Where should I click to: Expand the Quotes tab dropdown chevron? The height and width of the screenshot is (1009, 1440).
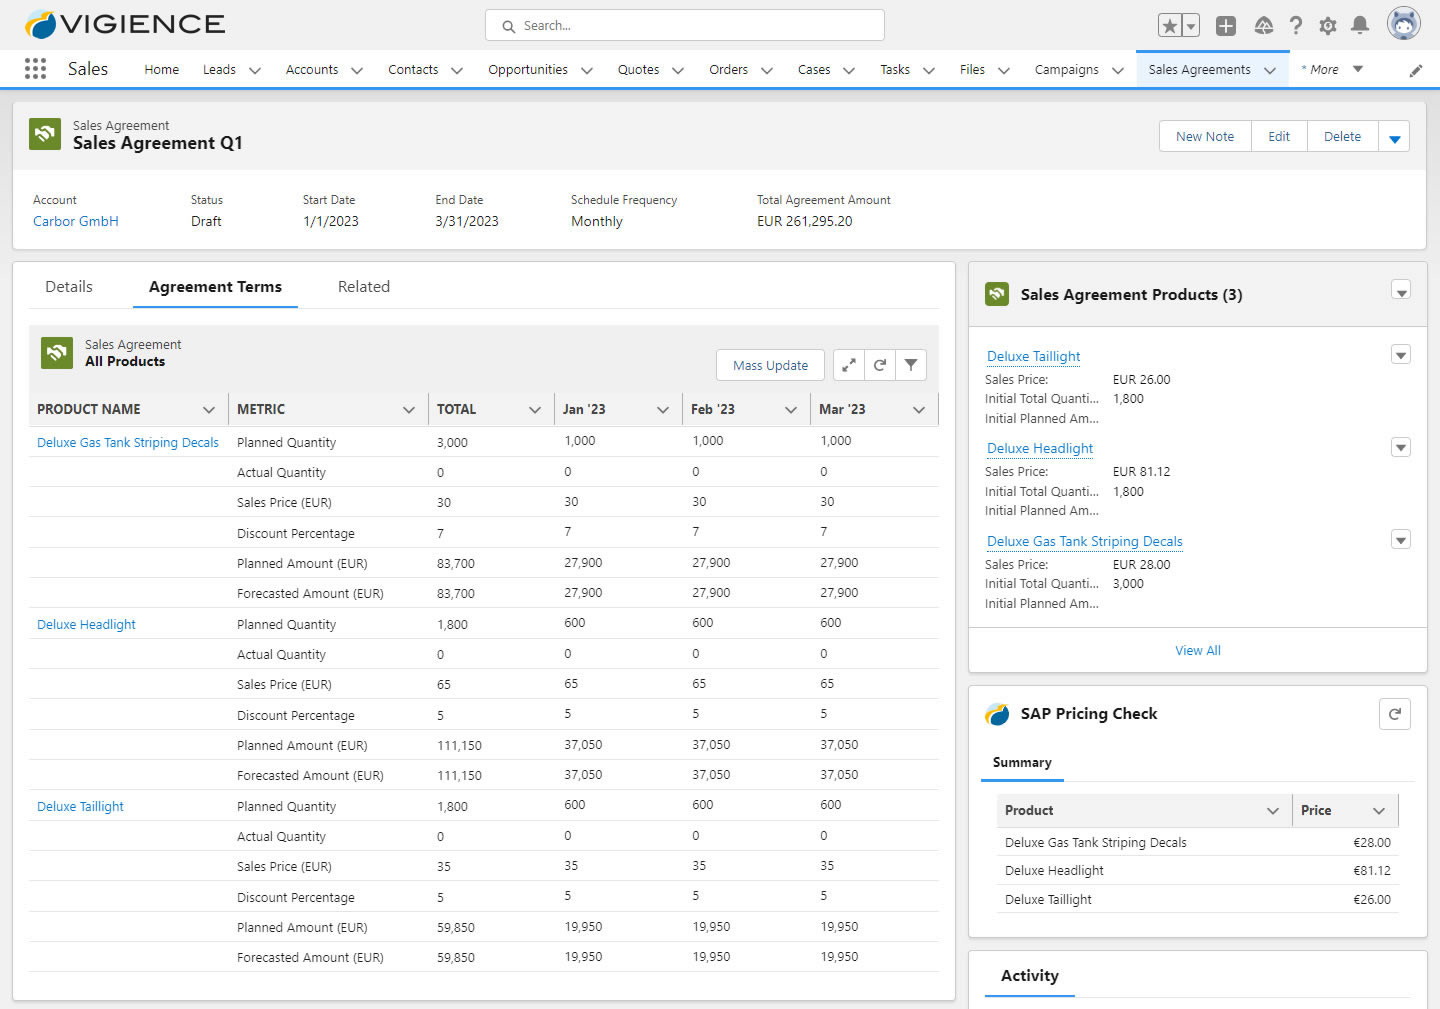[x=678, y=70]
